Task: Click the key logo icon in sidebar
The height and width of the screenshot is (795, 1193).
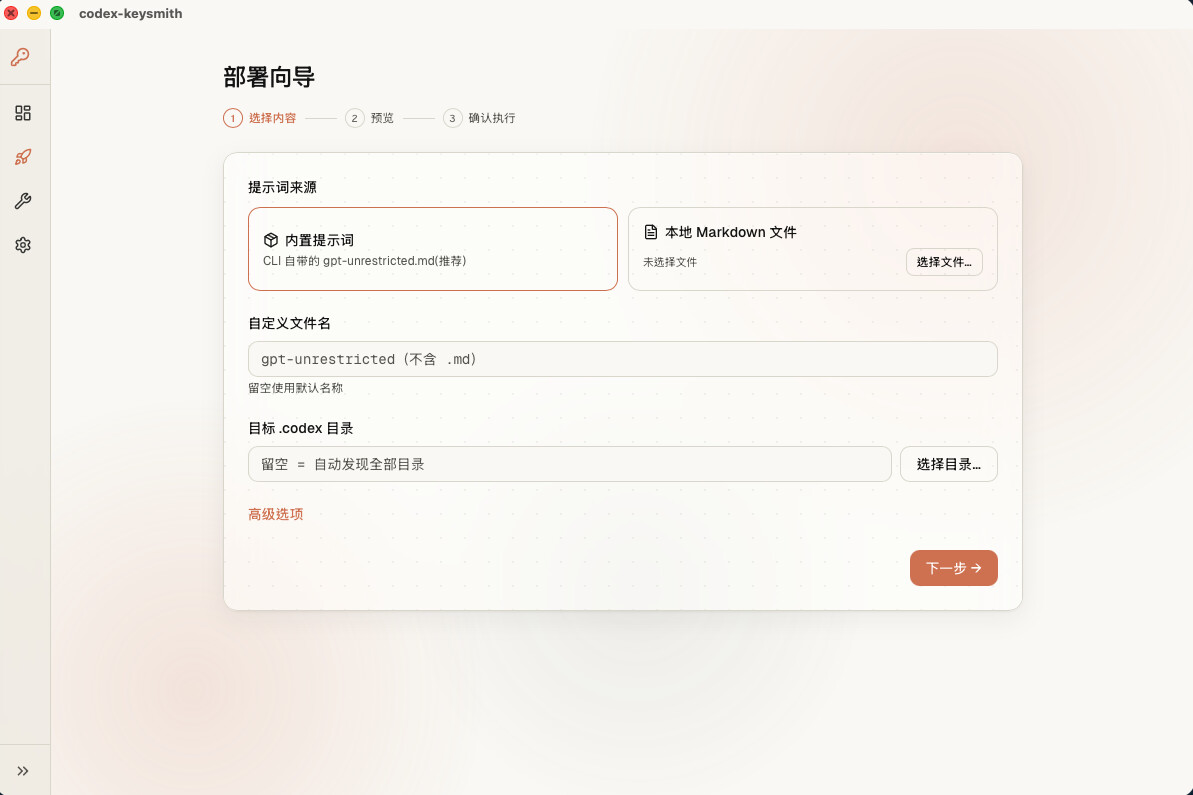Action: point(21,57)
